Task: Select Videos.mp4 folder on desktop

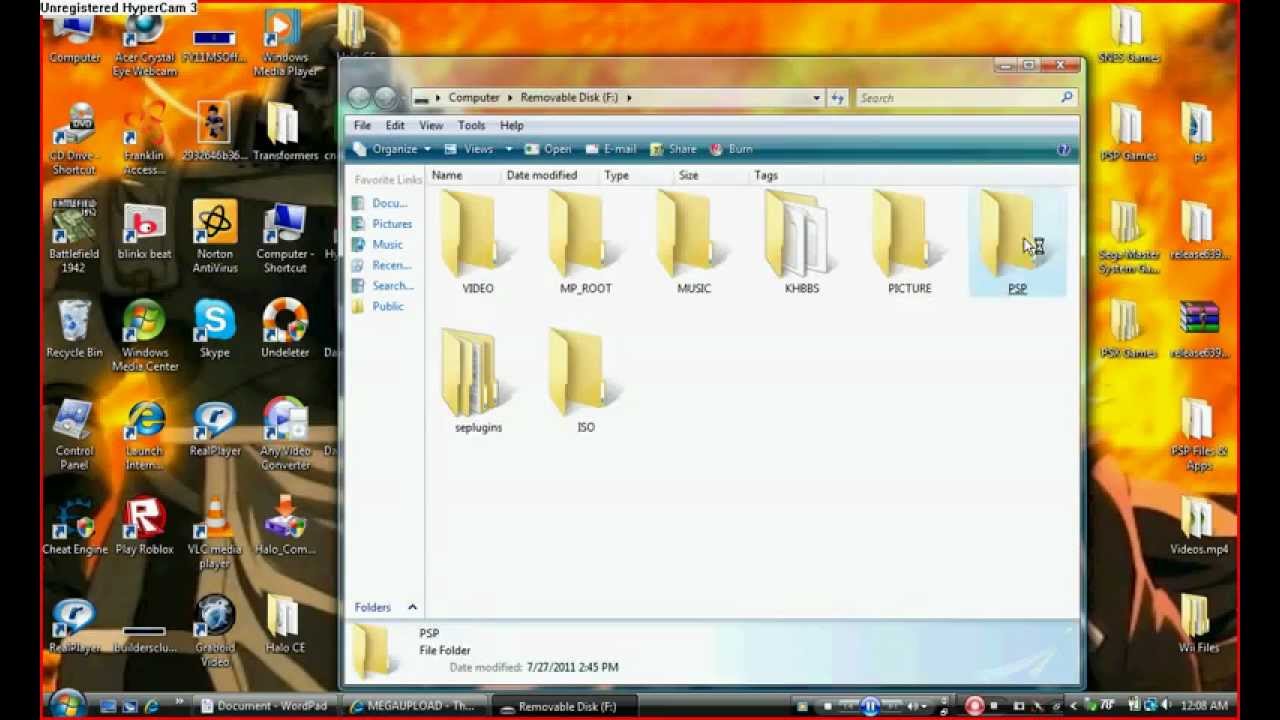Action: pos(1199,525)
